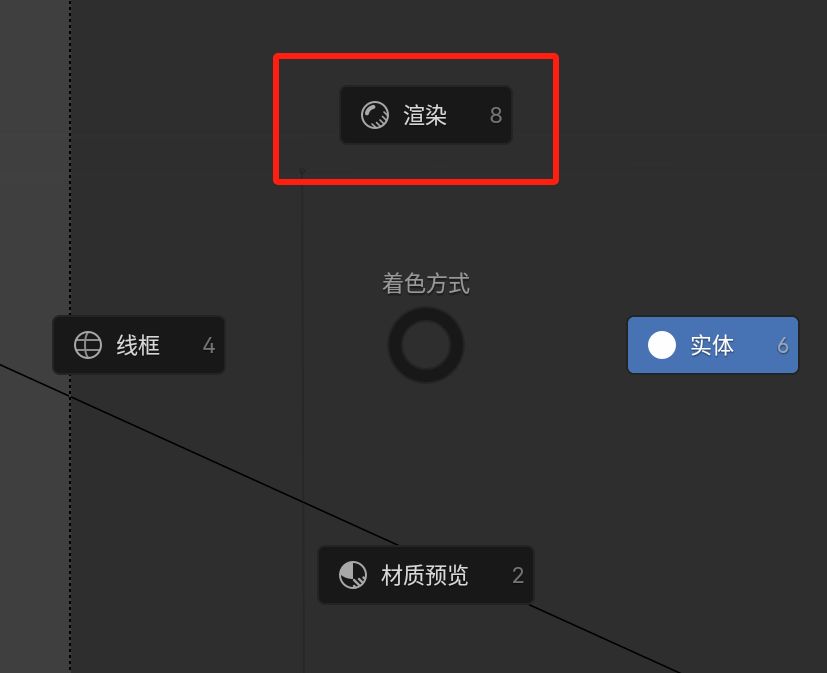
Task: Click the 着色方式 pie menu title
Action: click(x=426, y=283)
